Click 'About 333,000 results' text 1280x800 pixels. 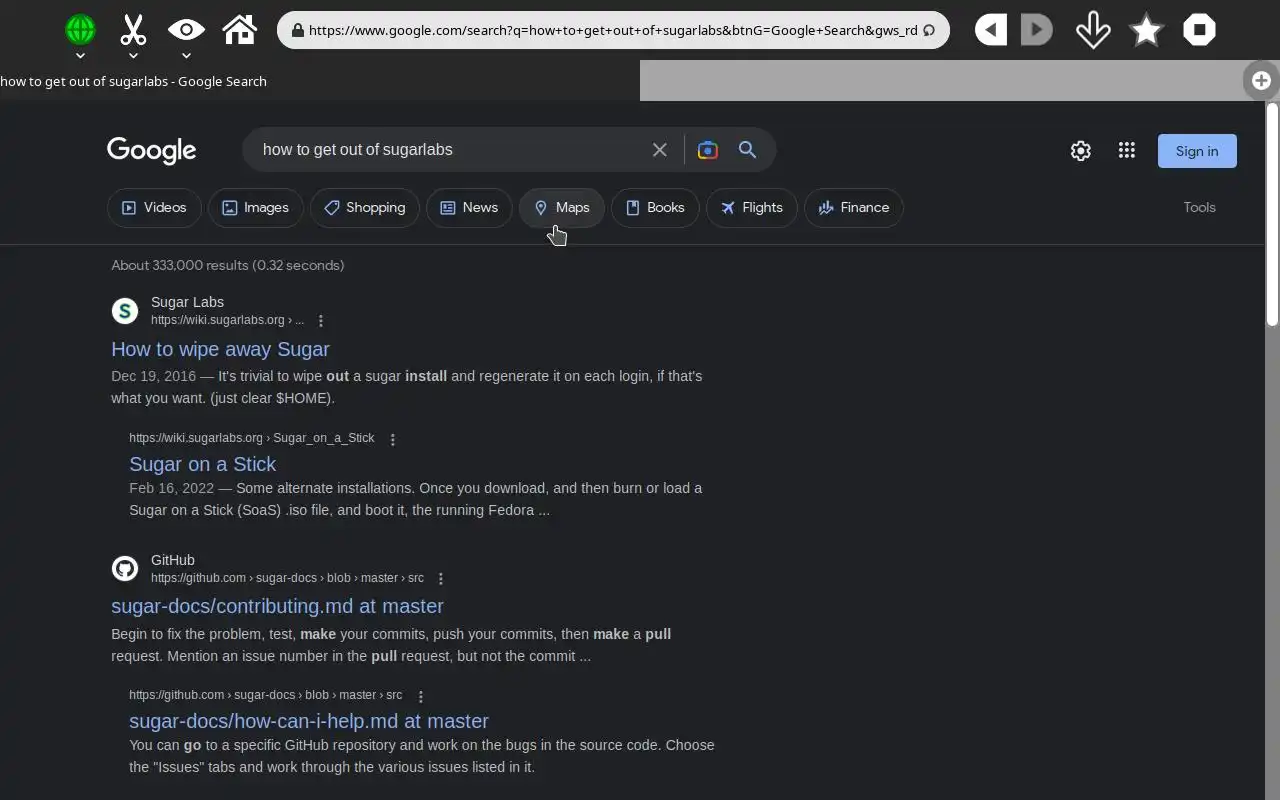click(227, 265)
